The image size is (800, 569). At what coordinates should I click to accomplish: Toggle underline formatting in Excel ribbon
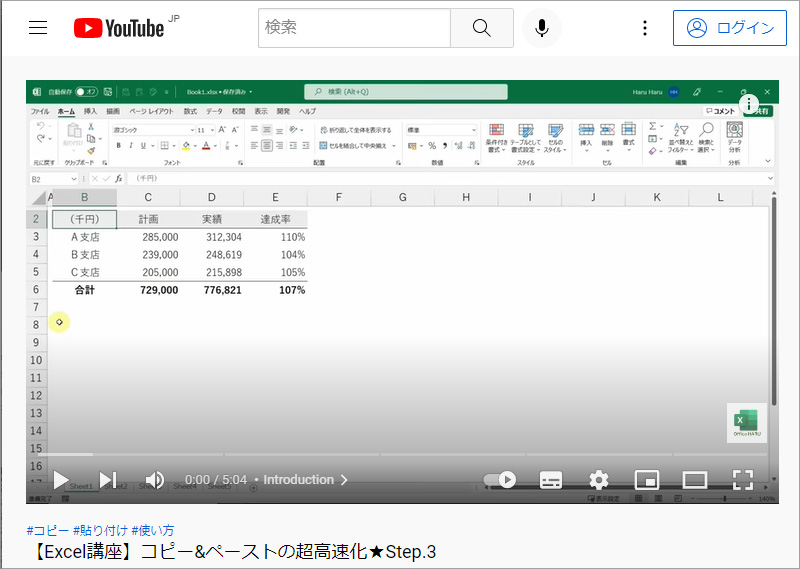pyautogui.click(x=143, y=146)
